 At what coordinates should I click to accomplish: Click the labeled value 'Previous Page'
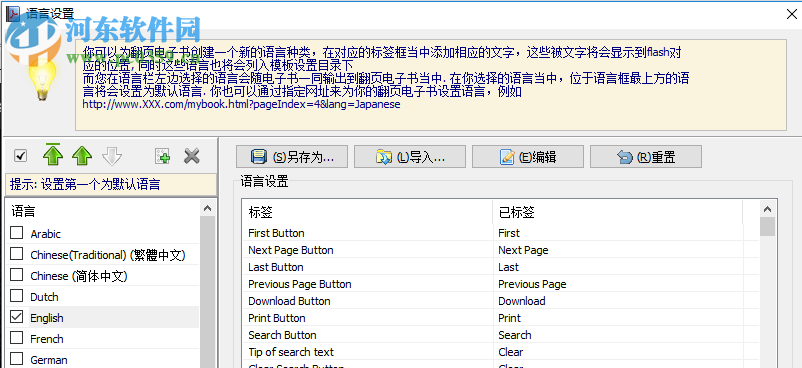[532, 284]
